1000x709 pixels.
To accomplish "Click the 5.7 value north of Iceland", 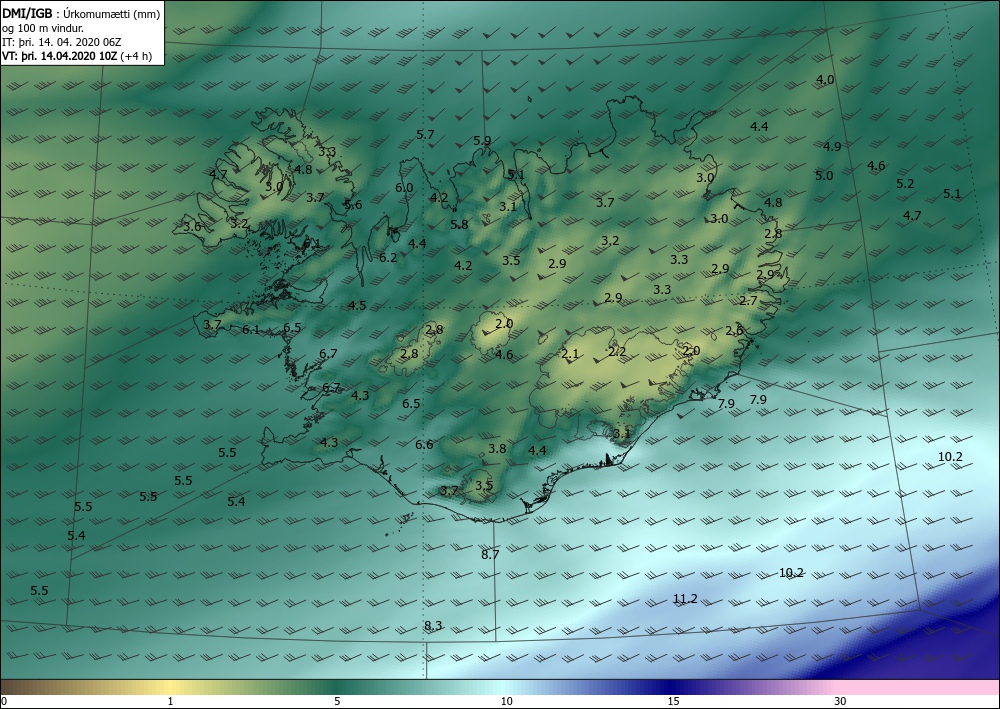I will pos(425,135).
